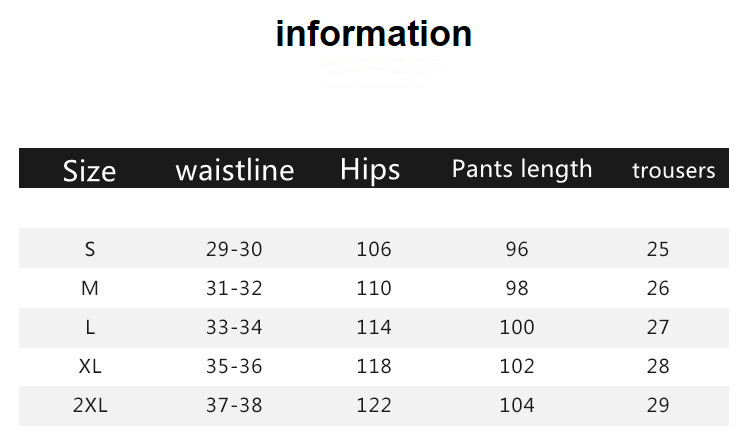This screenshot has height=439, width=750.
Task: Click the waistline column header
Action: [234, 170]
